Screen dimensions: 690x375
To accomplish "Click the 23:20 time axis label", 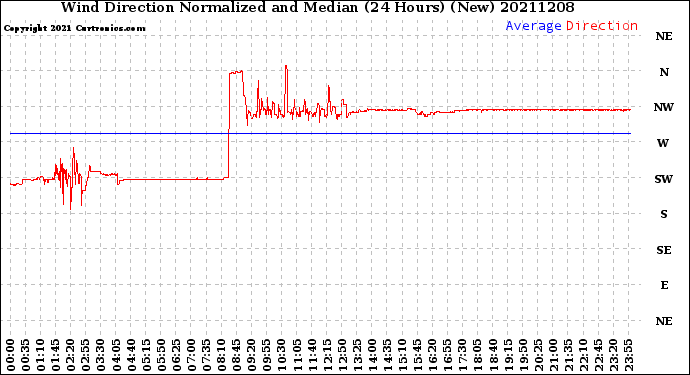I will click(x=613, y=355).
